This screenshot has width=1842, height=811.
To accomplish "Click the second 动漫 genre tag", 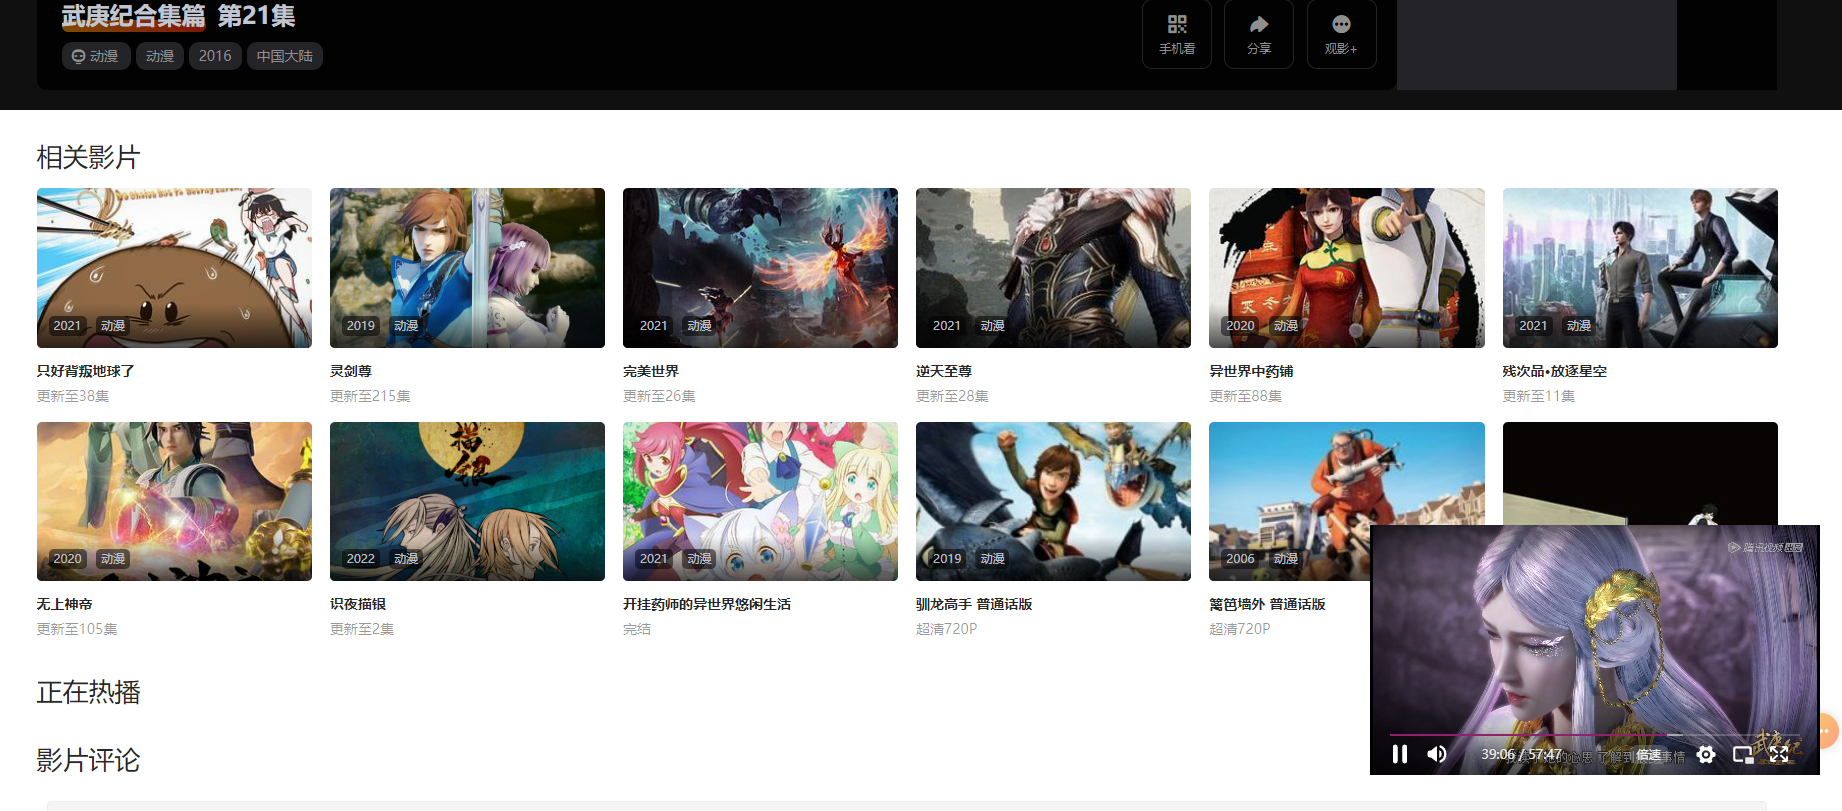I will pos(160,56).
